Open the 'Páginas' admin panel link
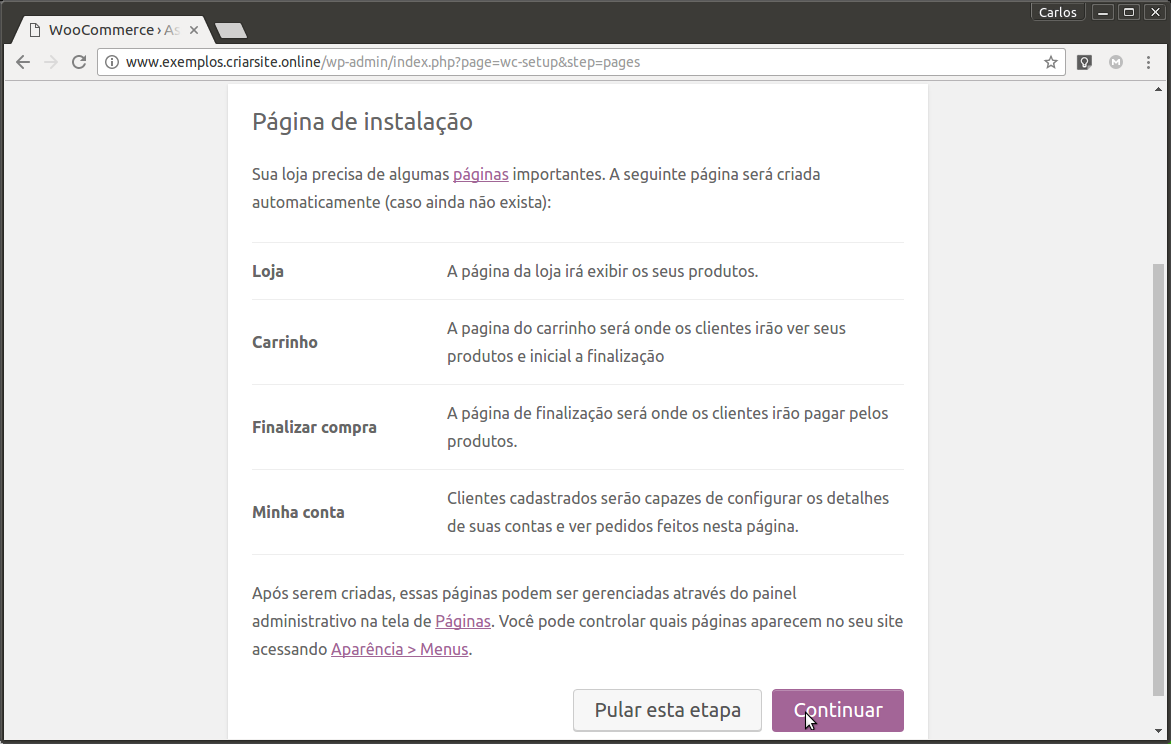The image size is (1171, 744). click(x=463, y=621)
